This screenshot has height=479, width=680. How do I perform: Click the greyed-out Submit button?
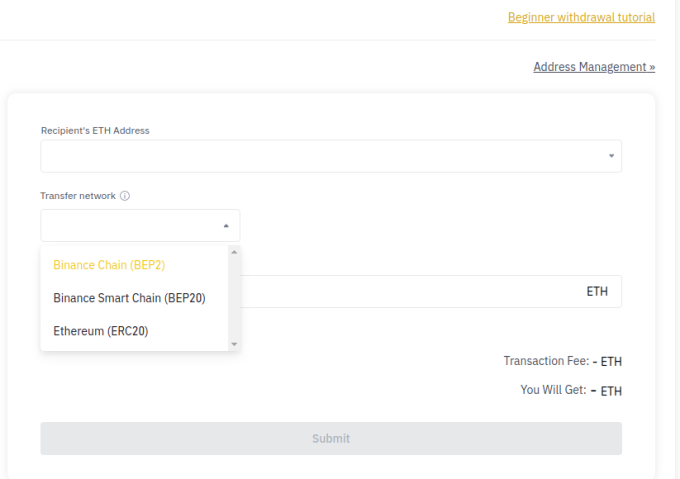331,439
